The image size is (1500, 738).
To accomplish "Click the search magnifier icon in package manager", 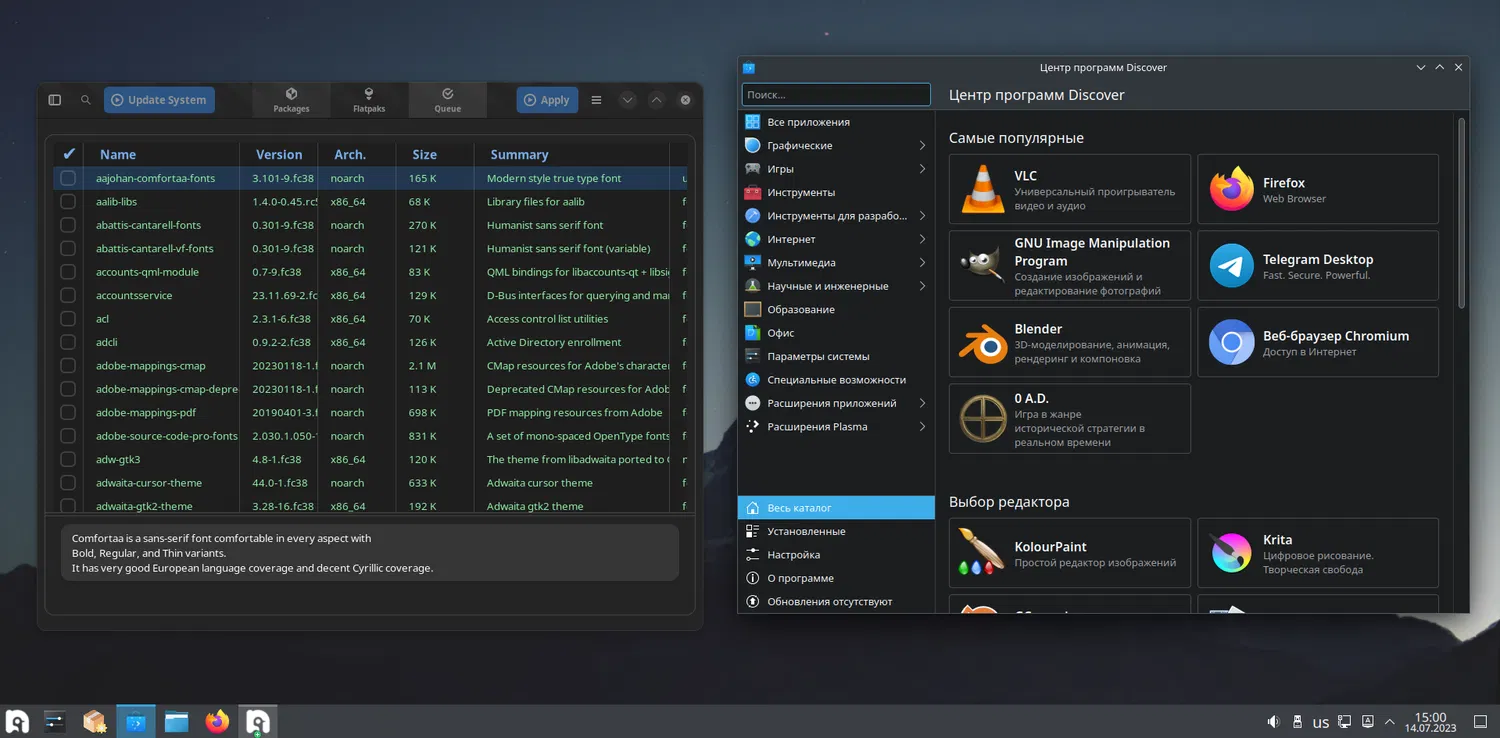I will (x=86, y=100).
